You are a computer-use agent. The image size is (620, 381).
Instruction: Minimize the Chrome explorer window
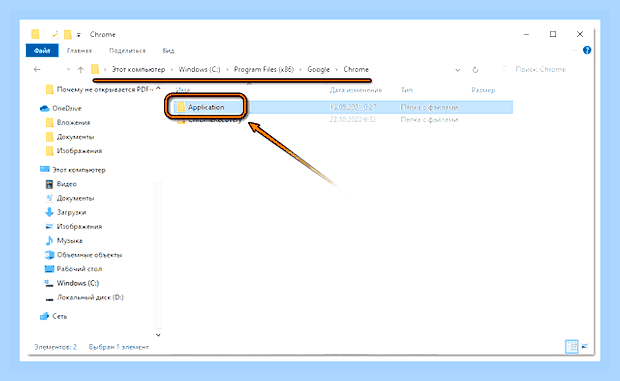[526, 34]
